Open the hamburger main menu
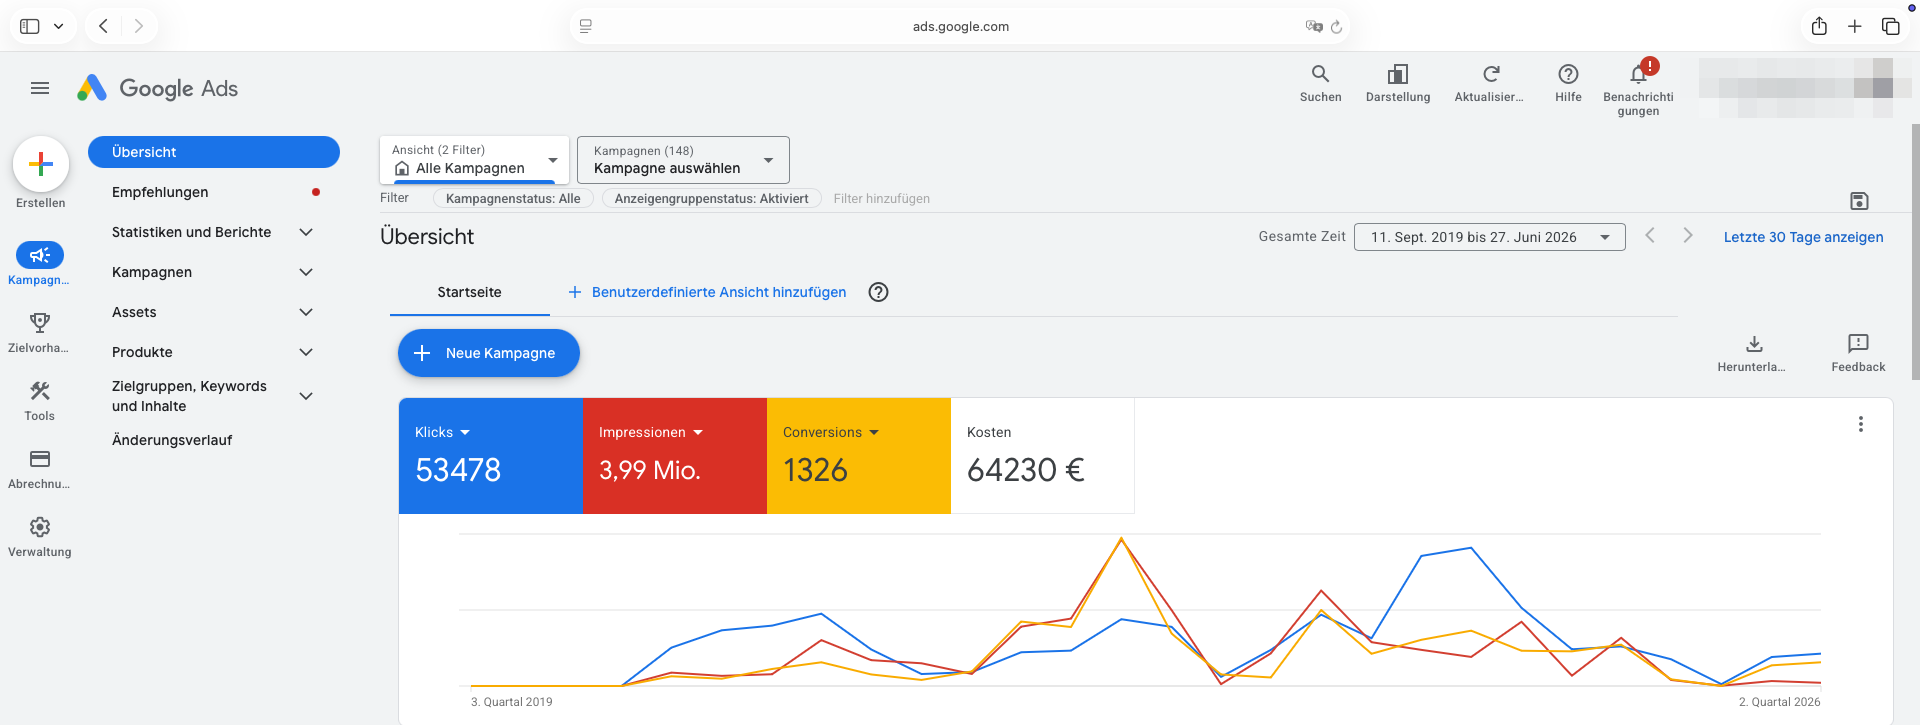 point(40,88)
